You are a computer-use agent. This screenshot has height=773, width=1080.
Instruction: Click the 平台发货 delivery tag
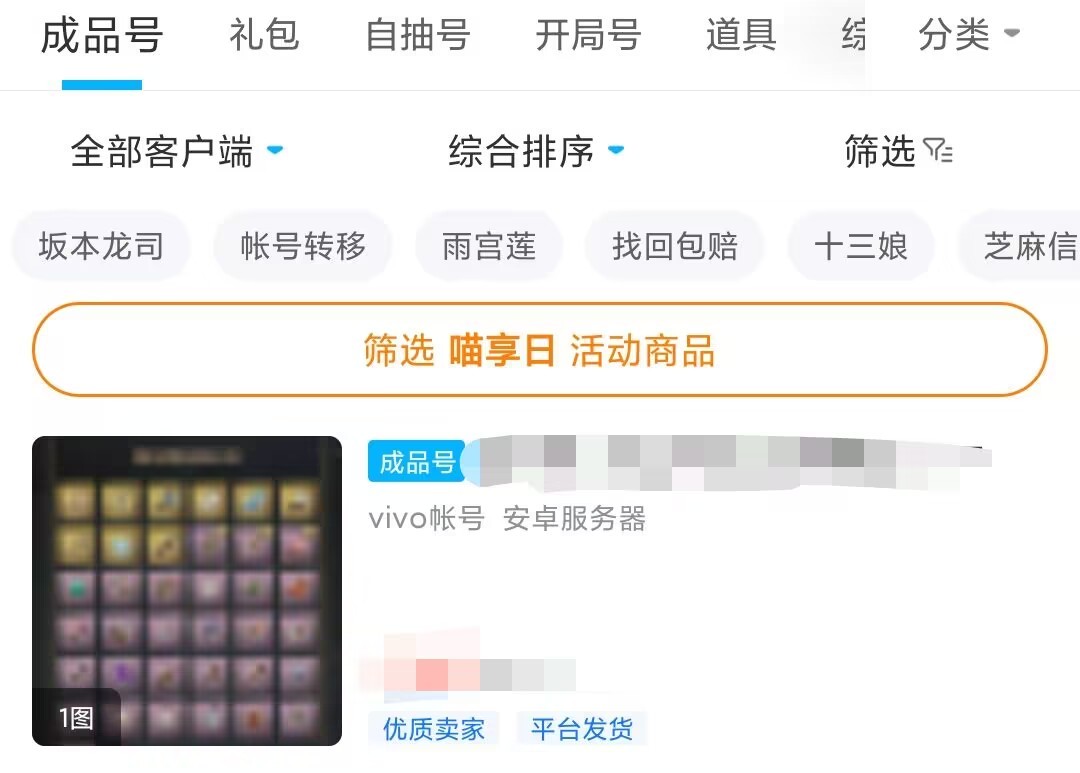(582, 729)
